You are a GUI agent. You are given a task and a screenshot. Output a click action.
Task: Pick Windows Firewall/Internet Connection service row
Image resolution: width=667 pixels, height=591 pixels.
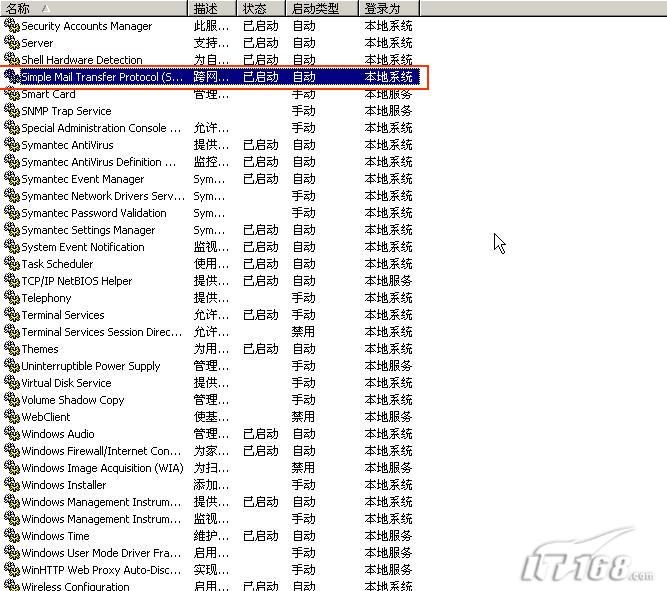(101, 451)
